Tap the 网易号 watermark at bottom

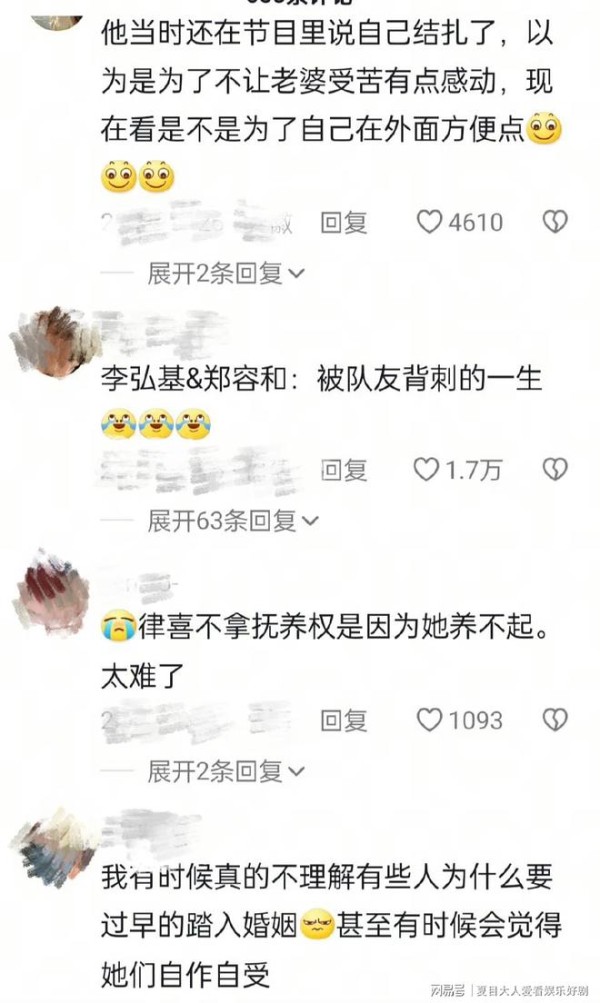pyautogui.click(x=447, y=991)
